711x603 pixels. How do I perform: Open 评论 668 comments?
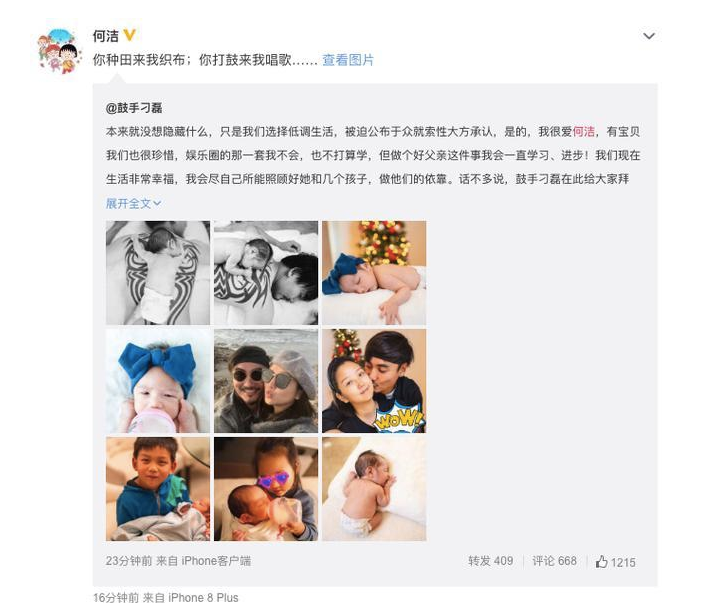555,561
